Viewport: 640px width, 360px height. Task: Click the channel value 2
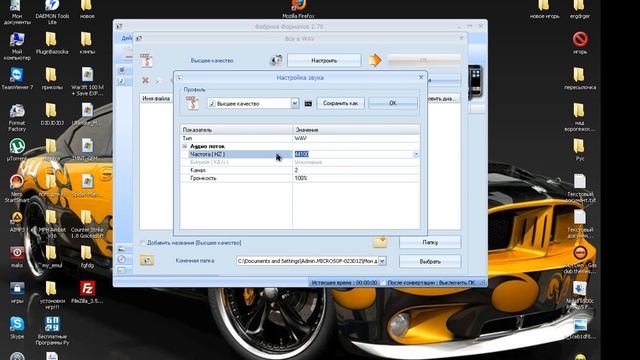[296, 170]
